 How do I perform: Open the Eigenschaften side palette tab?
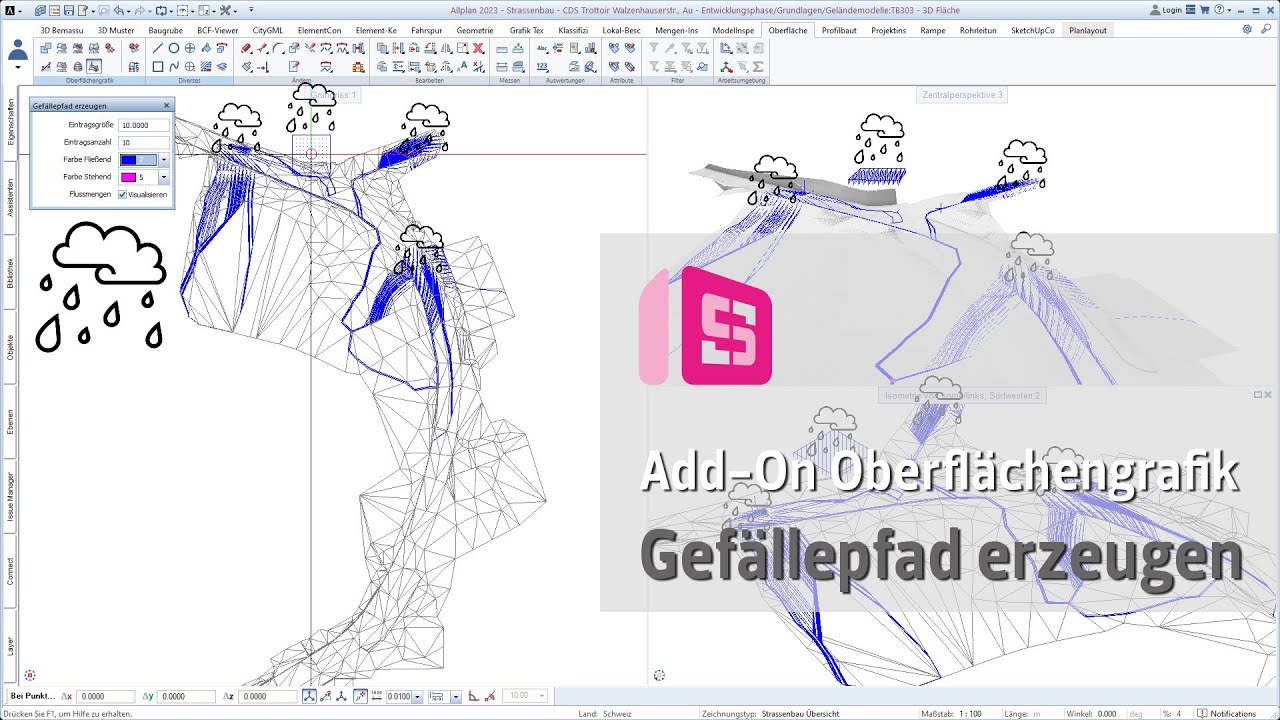[x=10, y=123]
